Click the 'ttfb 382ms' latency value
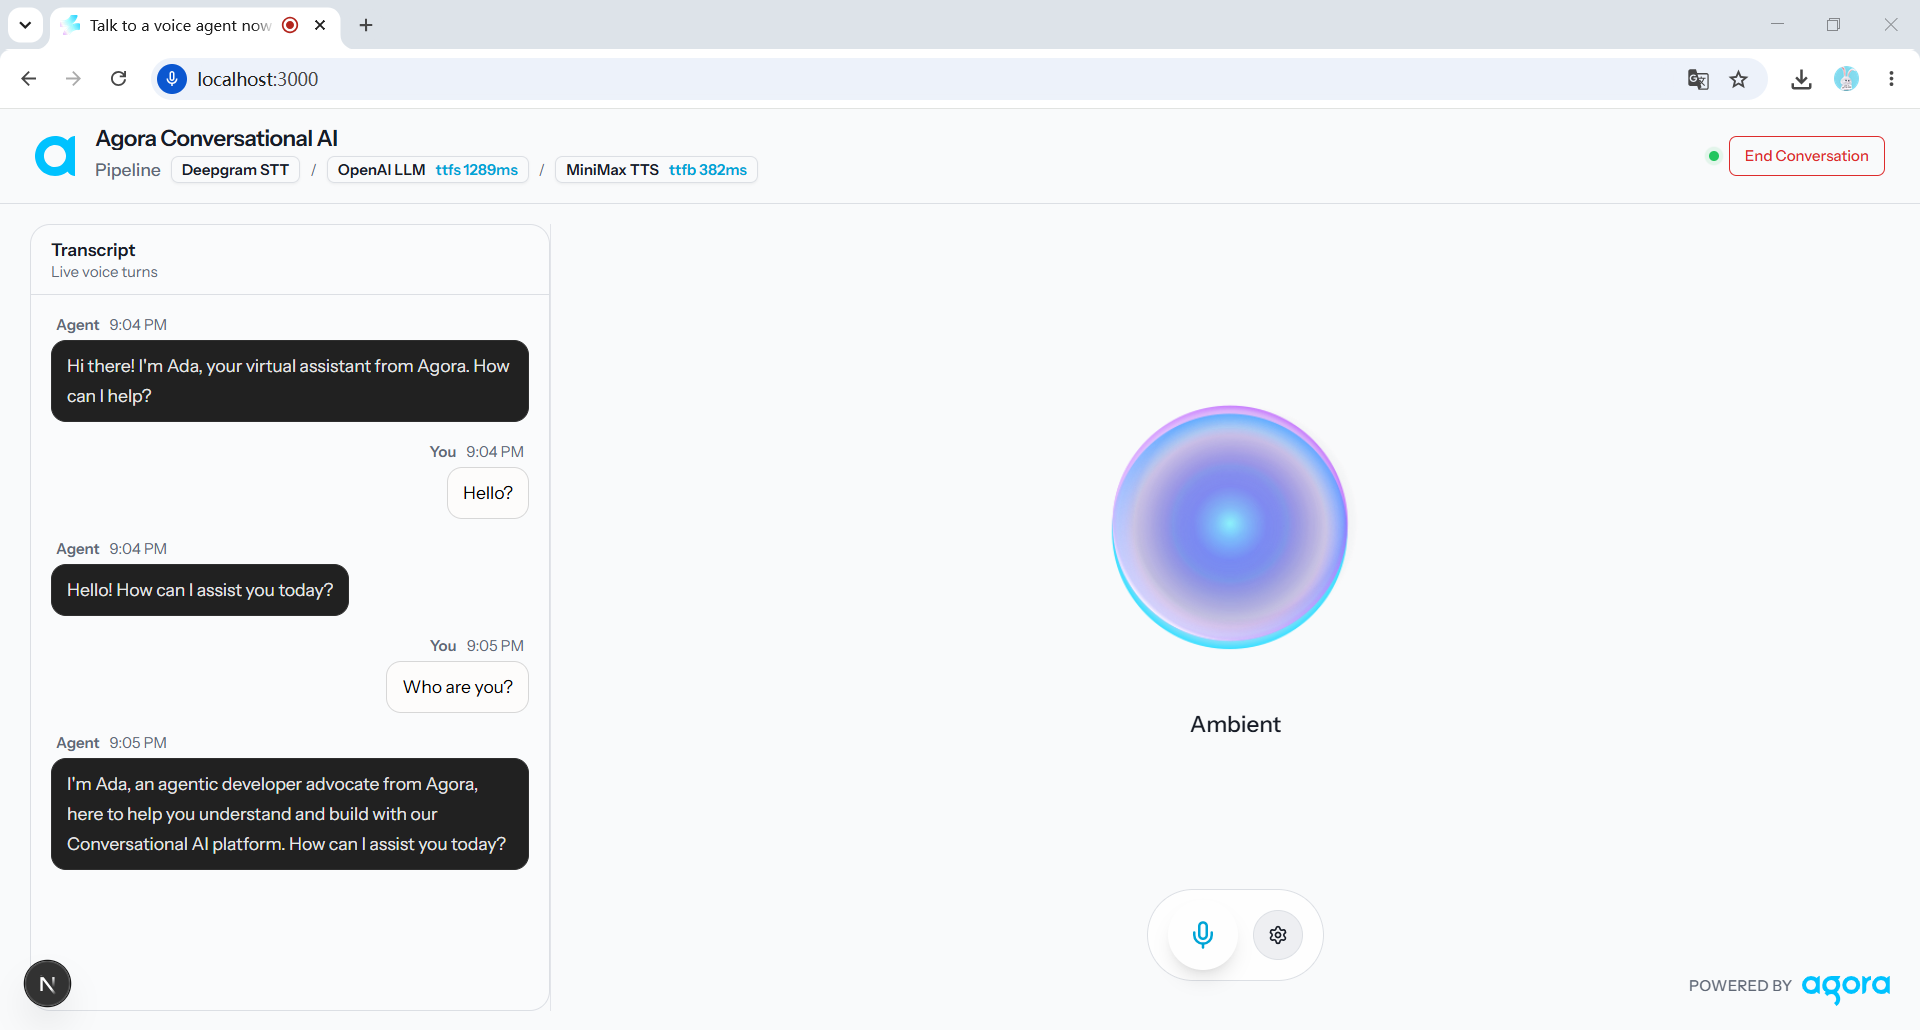Image resolution: width=1920 pixels, height=1030 pixels. [708, 170]
